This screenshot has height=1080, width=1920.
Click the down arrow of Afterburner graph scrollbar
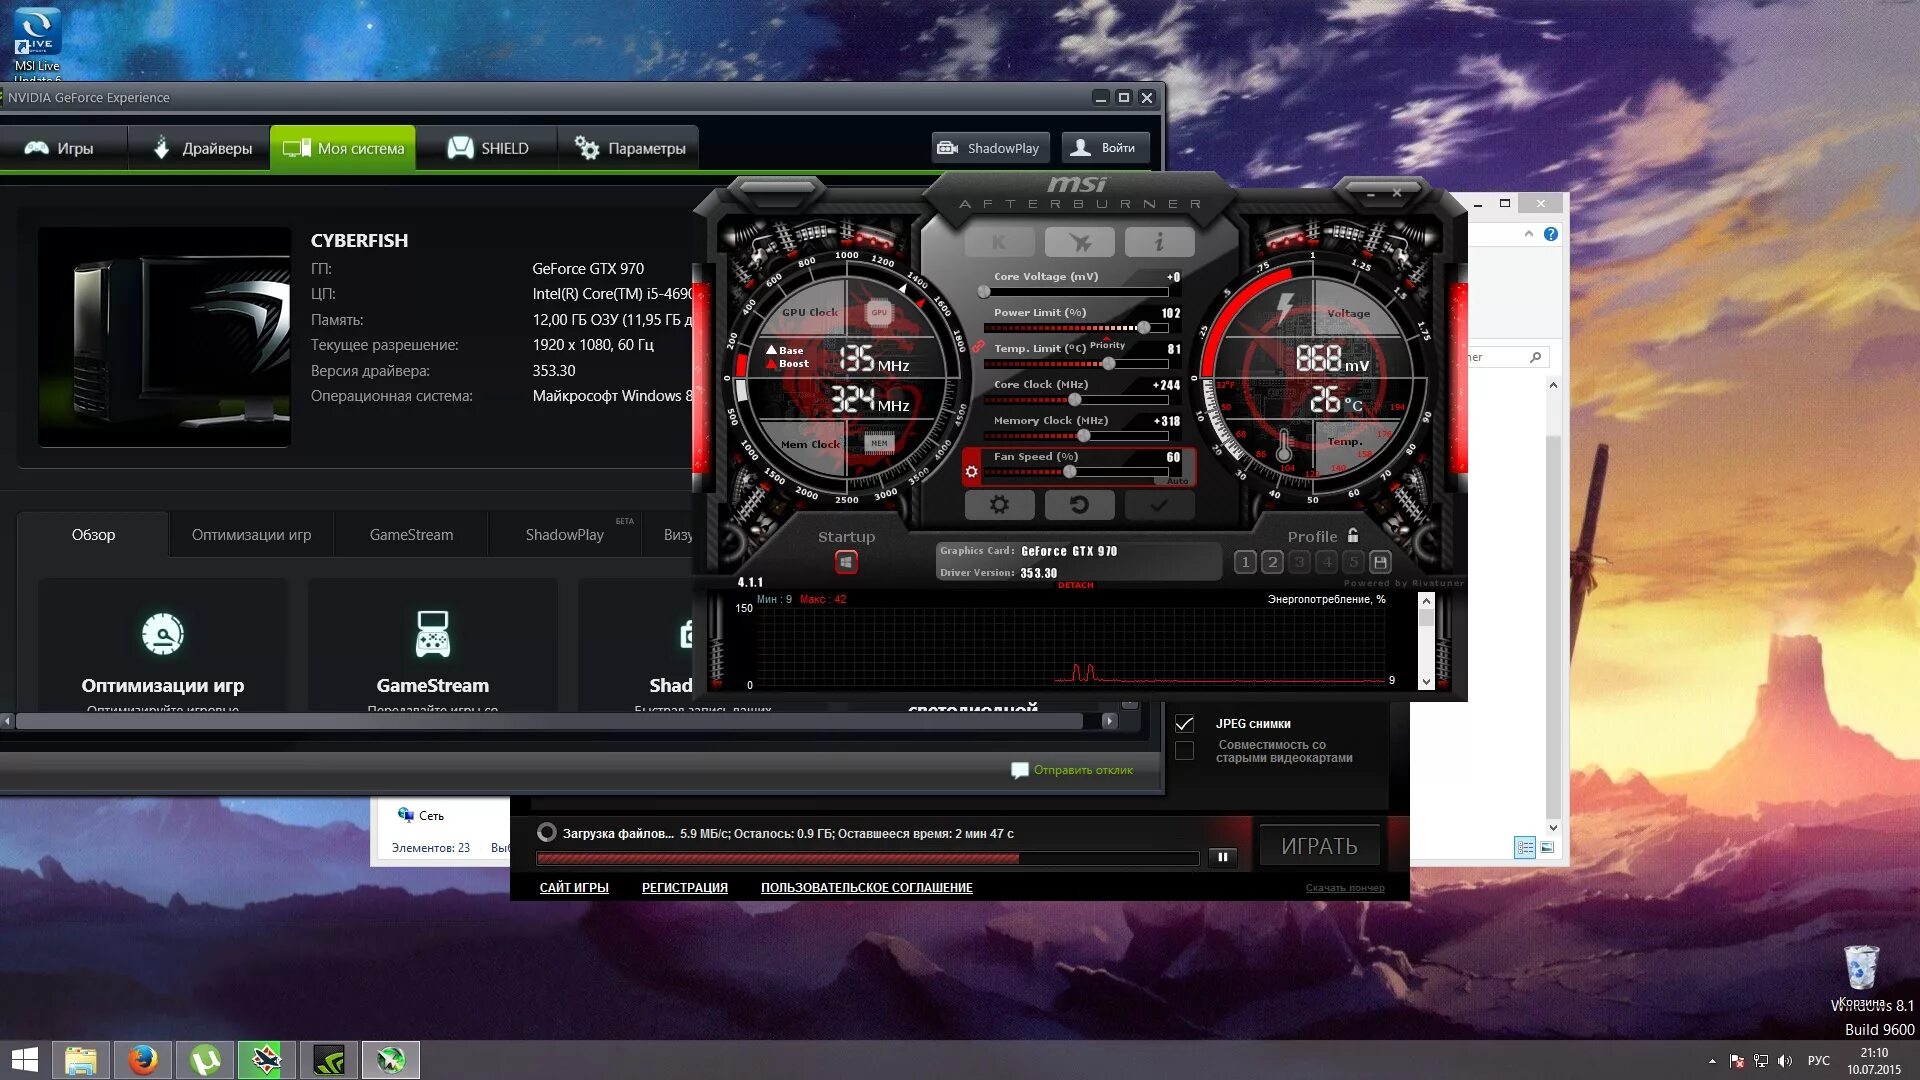point(1427,681)
